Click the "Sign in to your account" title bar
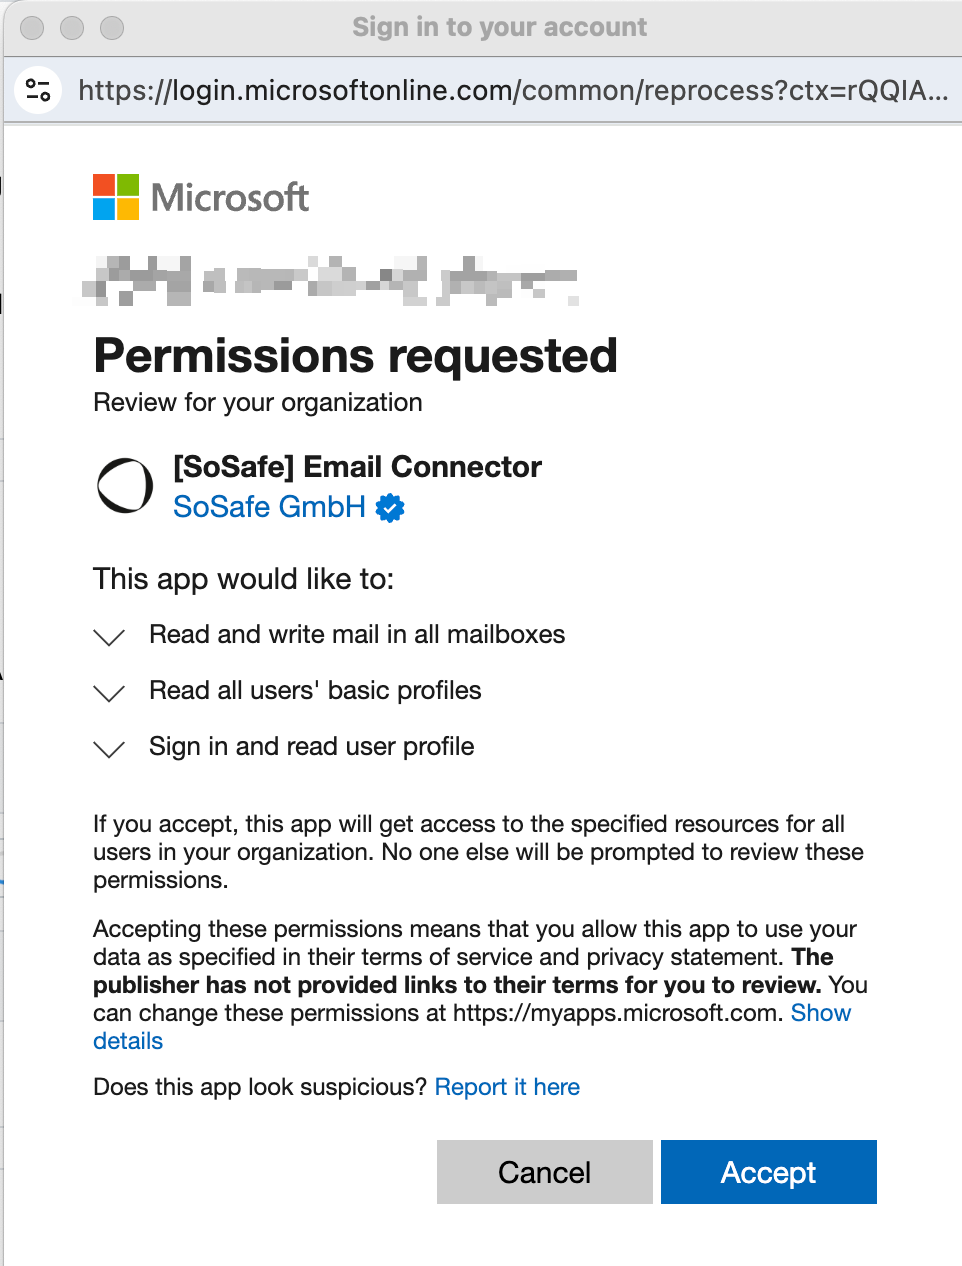This screenshot has width=962, height=1266. tap(499, 27)
